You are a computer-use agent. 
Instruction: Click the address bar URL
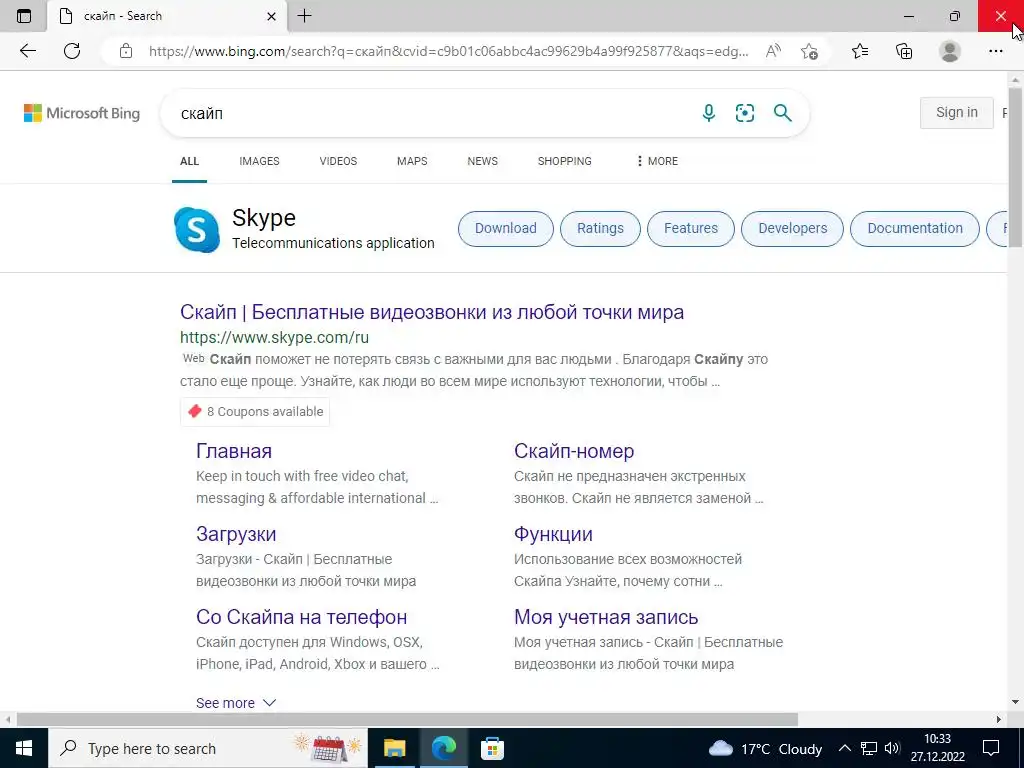[x=449, y=51]
